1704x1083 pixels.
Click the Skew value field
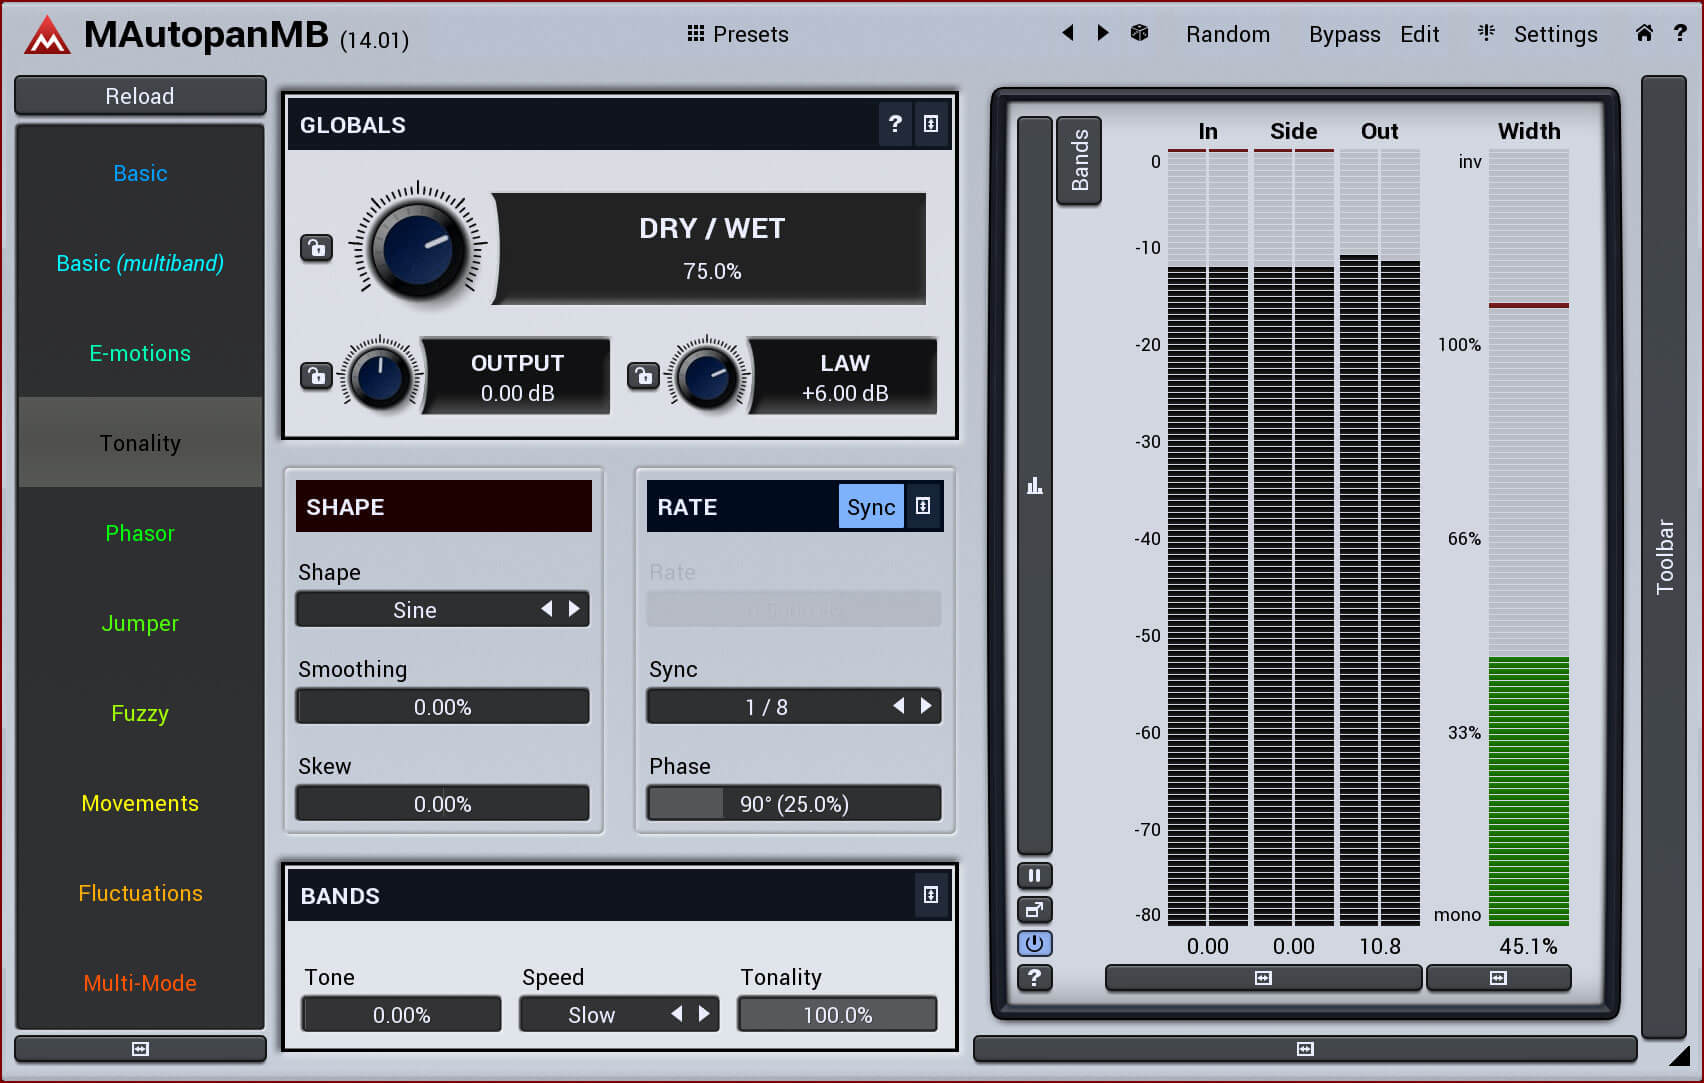pyautogui.click(x=442, y=803)
